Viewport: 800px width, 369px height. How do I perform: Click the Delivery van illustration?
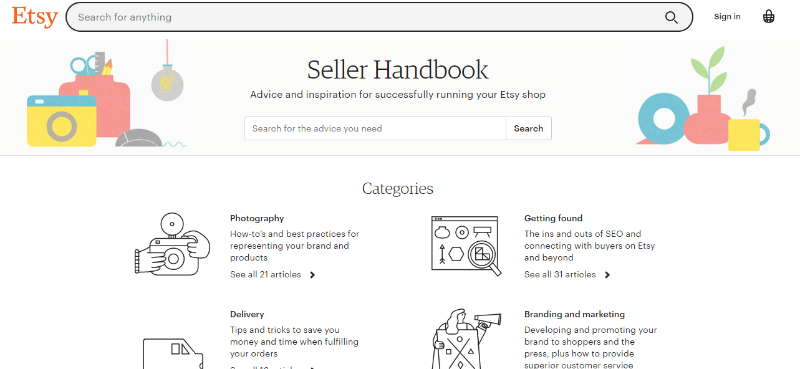172,353
